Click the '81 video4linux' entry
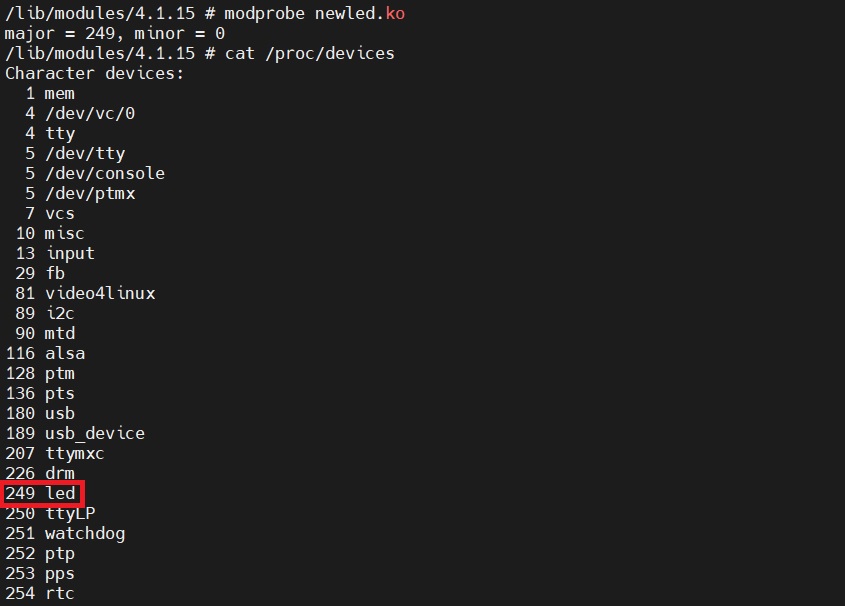The image size is (845, 606). point(85,293)
